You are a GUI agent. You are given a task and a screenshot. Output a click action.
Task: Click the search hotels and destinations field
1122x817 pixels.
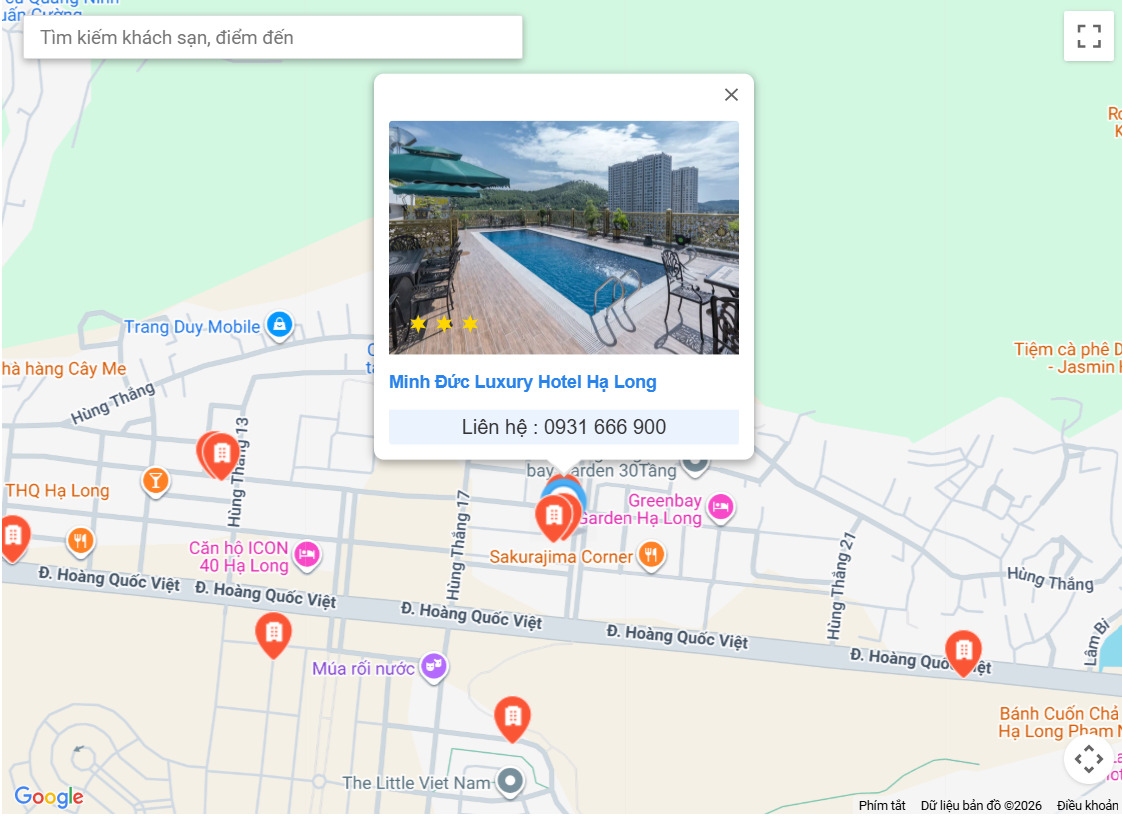click(x=273, y=37)
